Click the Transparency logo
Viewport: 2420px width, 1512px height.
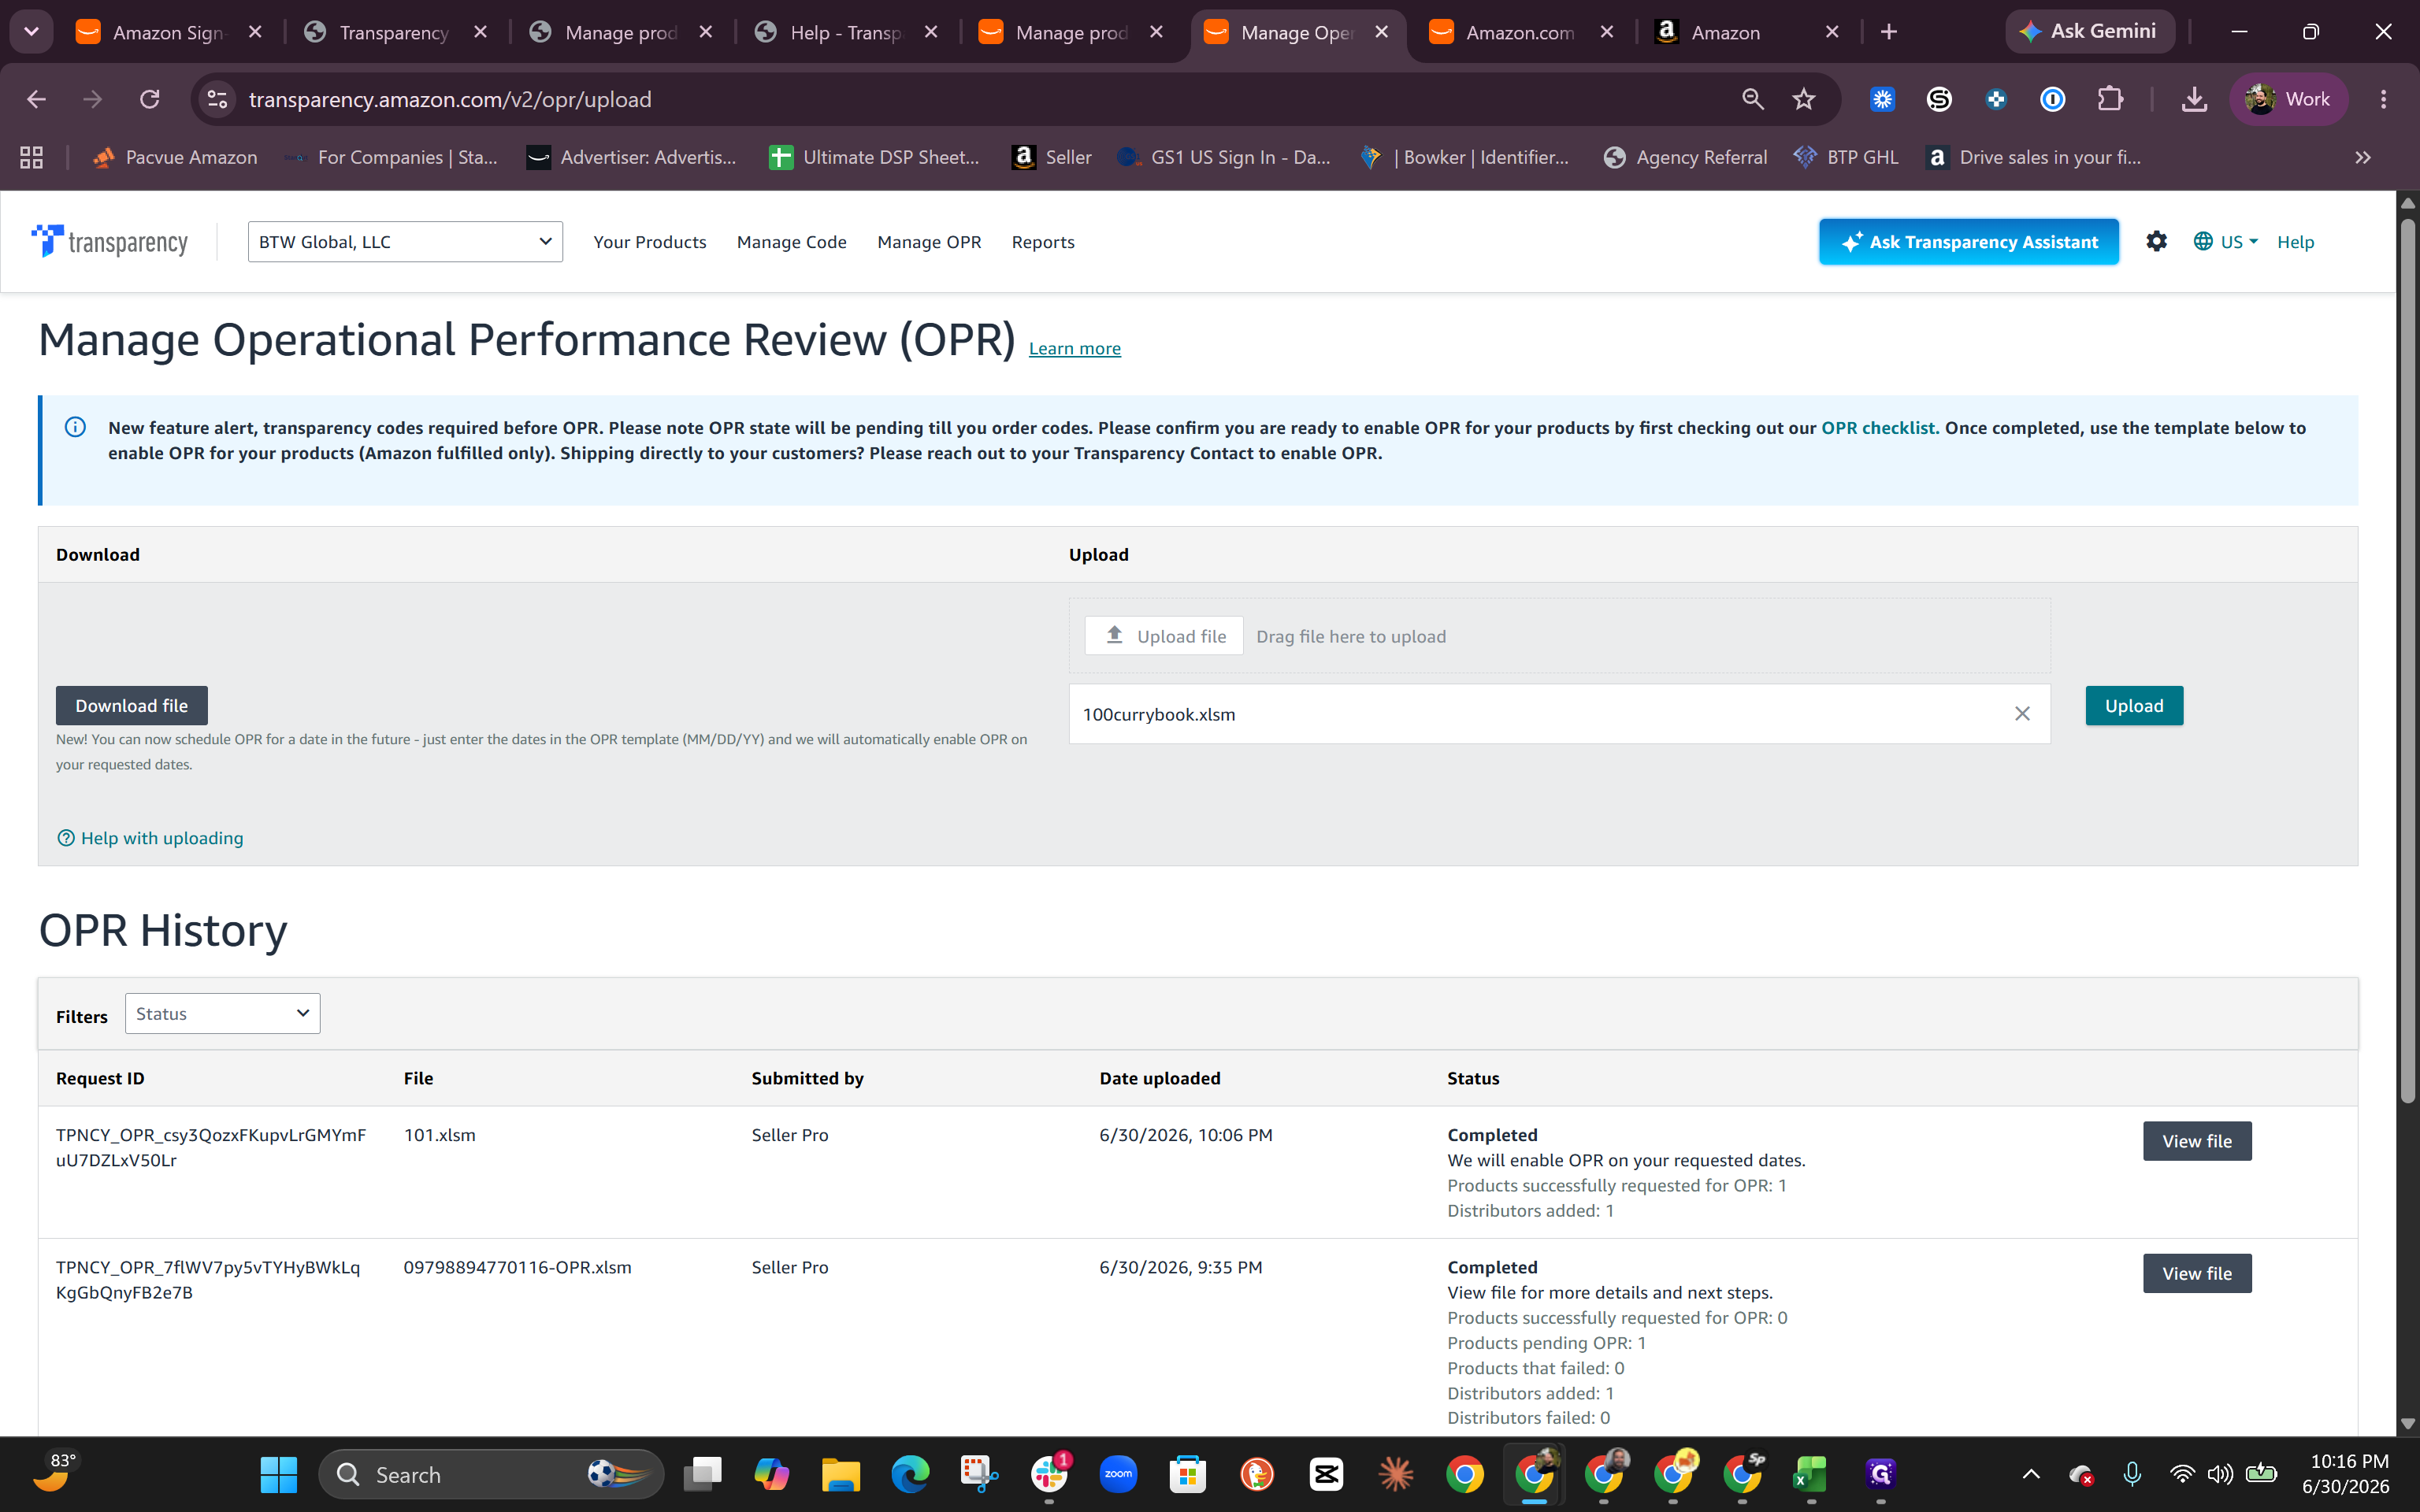[110, 241]
